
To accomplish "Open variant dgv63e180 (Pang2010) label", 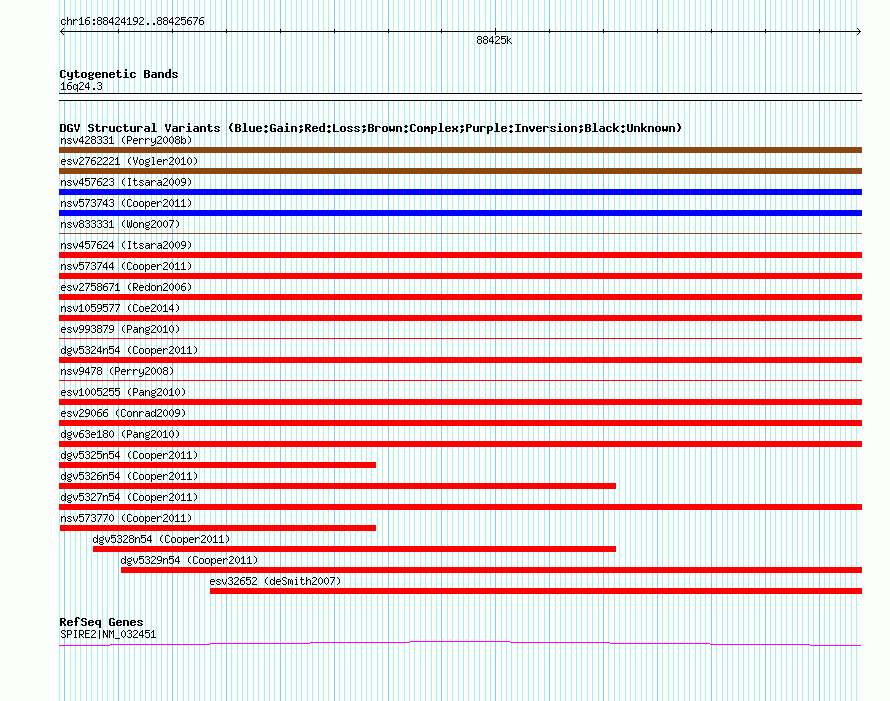I will pyautogui.click(x=120, y=434).
